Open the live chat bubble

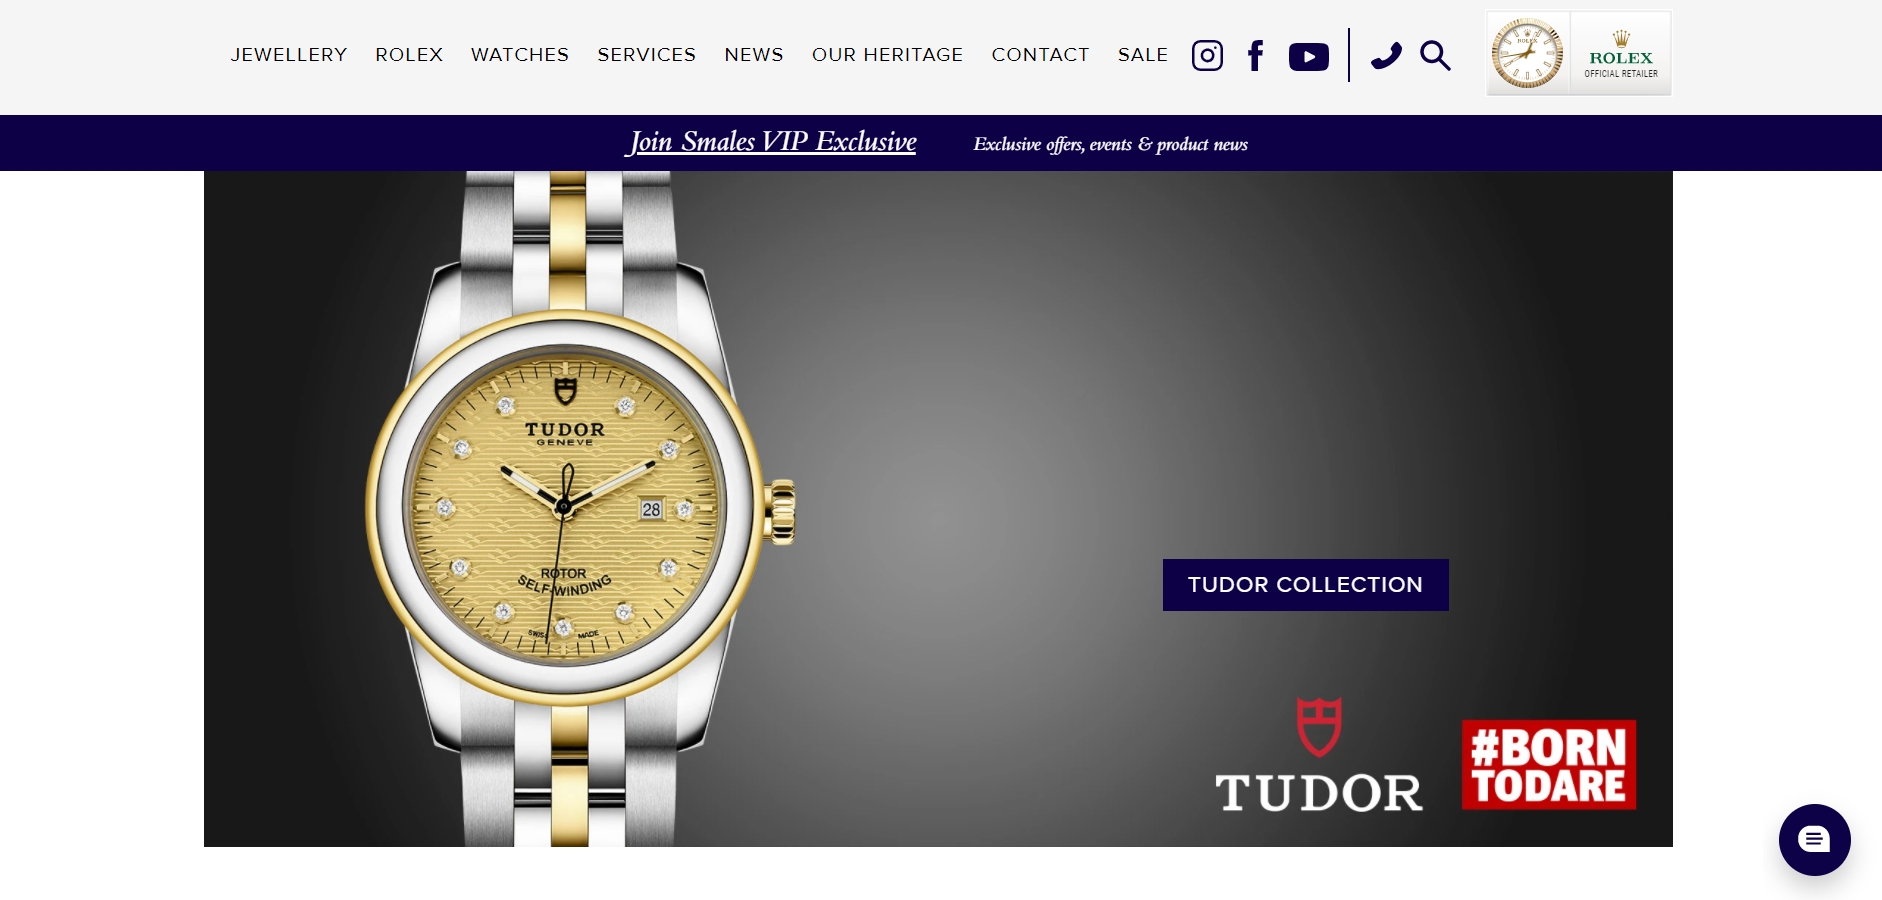pyautogui.click(x=1814, y=839)
